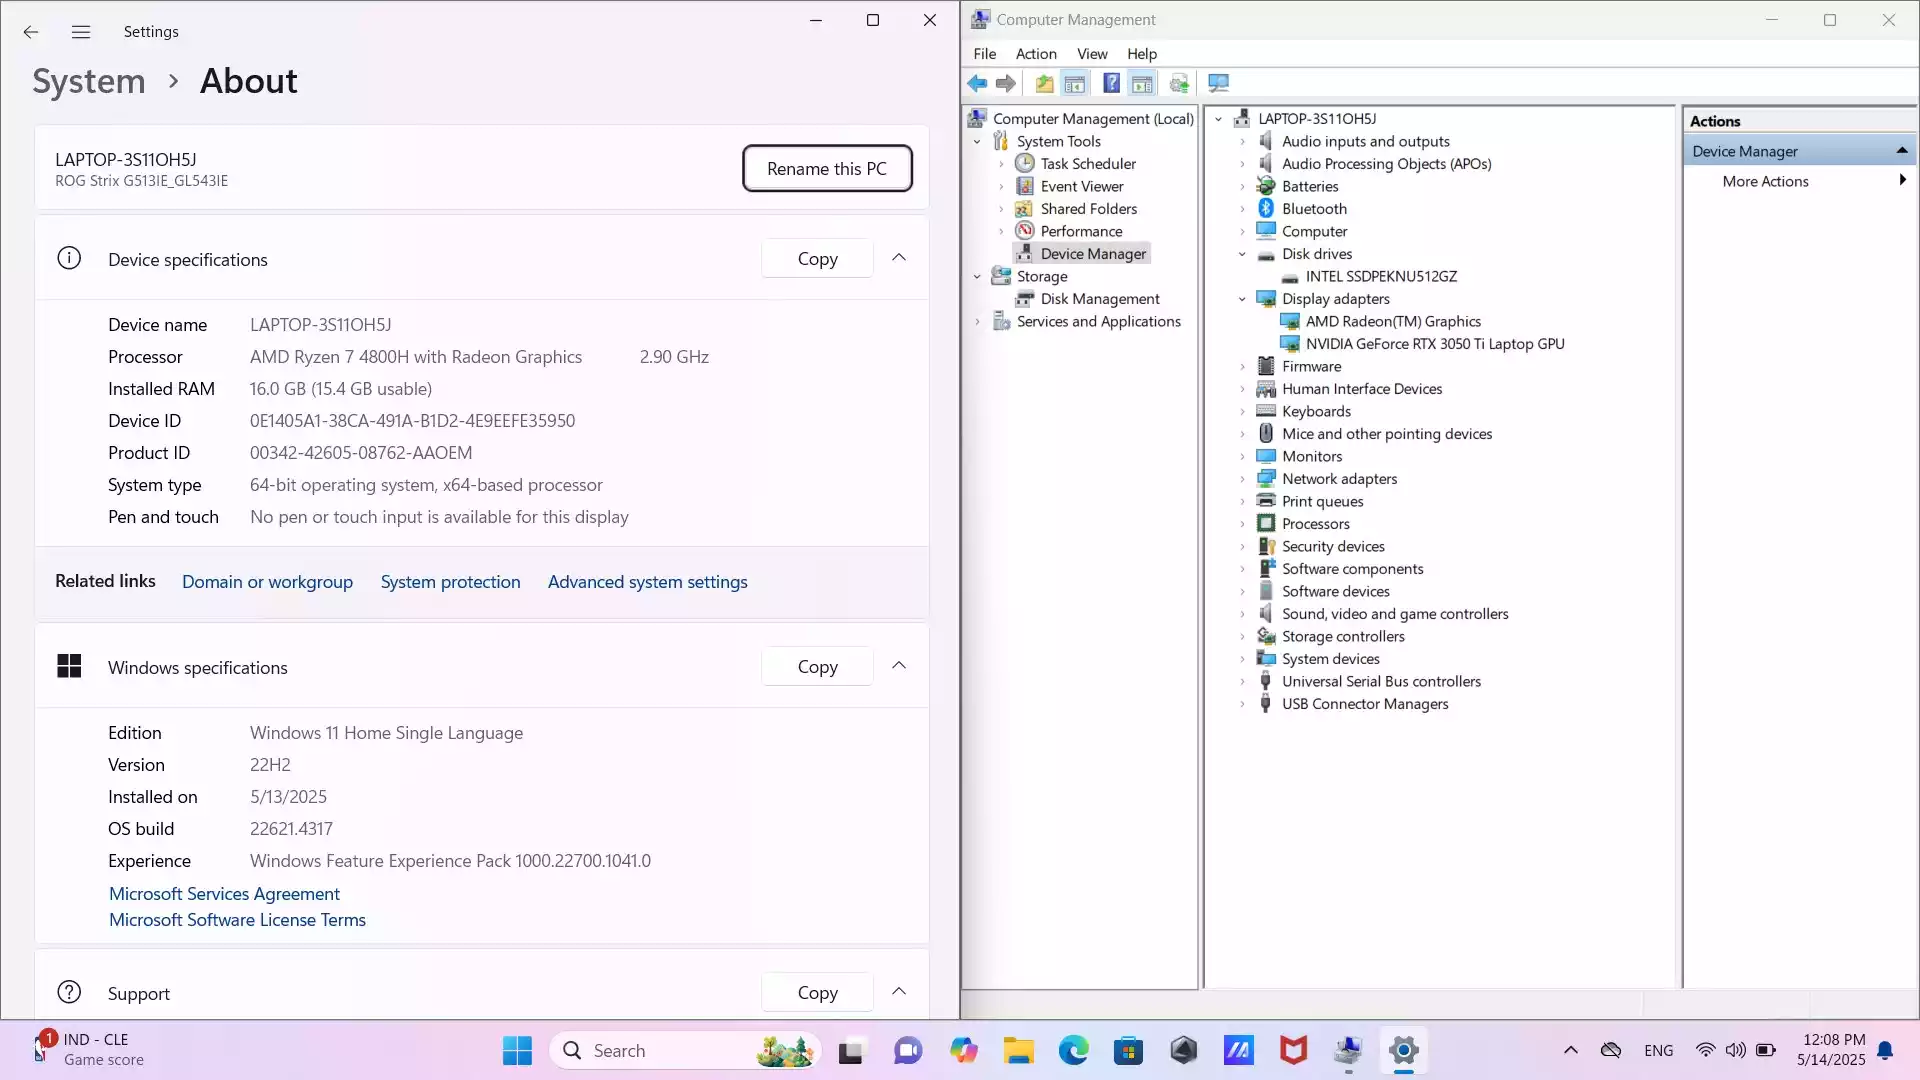This screenshot has height=1080, width=1920.
Task: Click the Windows Start button on taskbar
Action: (x=517, y=1051)
